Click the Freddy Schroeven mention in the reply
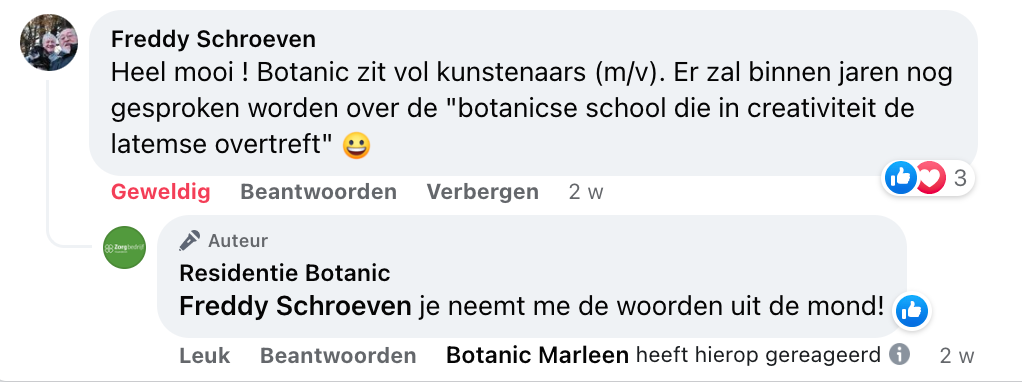The width and height of the screenshot is (1022, 382). [x=295, y=306]
